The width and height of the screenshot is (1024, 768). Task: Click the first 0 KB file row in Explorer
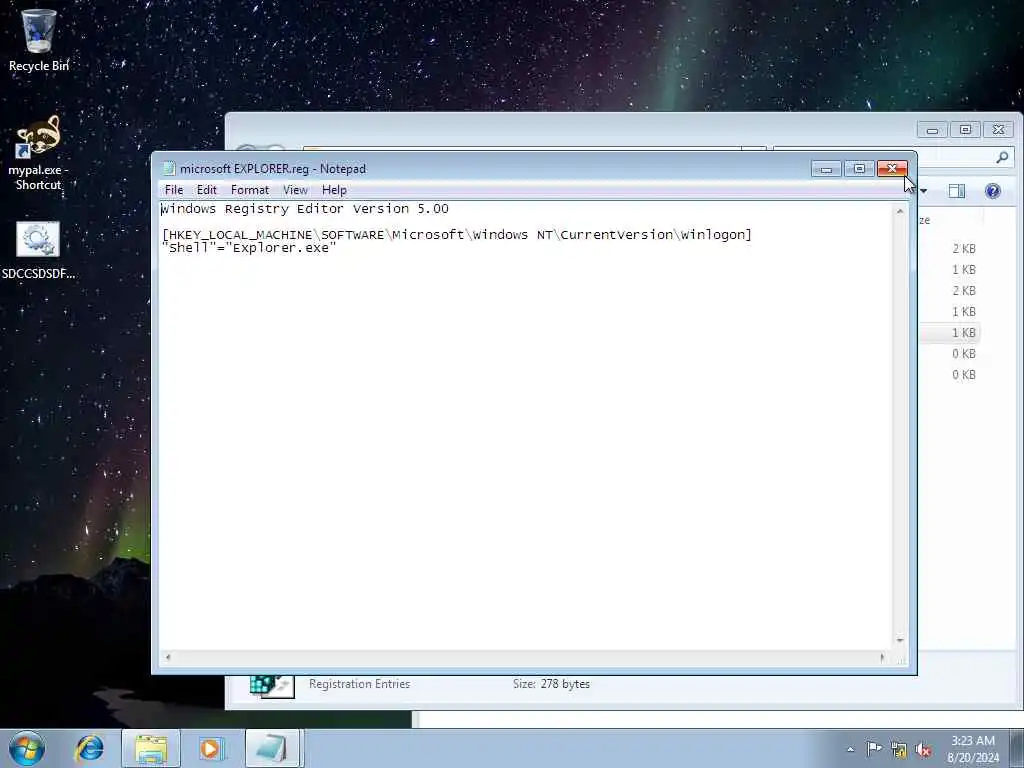coord(949,353)
